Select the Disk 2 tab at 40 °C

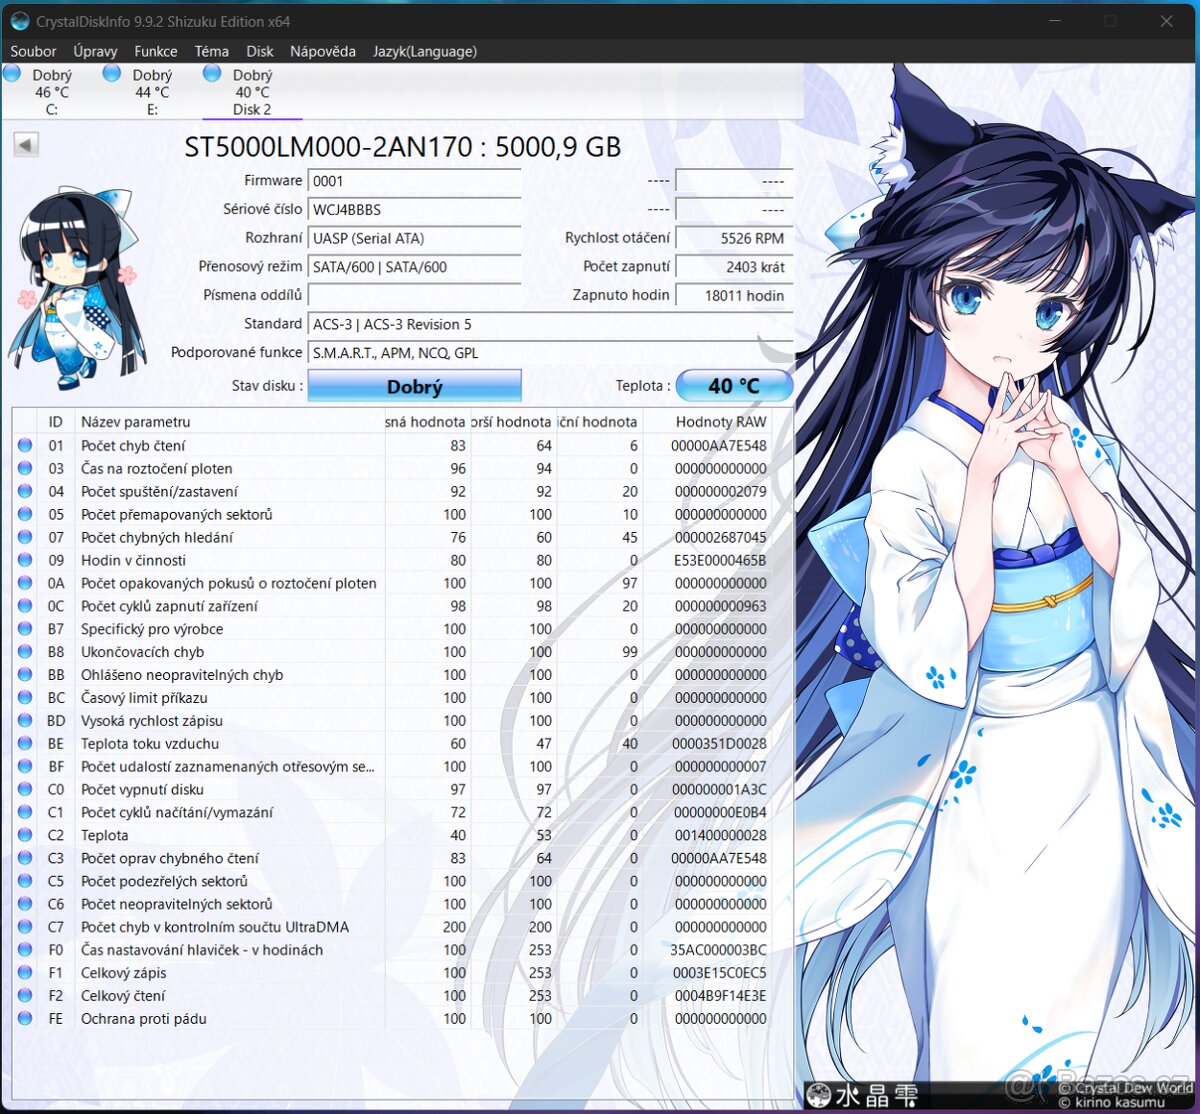(252, 91)
